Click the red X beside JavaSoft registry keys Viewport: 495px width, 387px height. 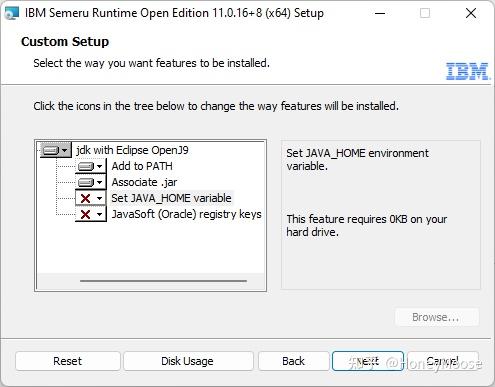(86, 214)
